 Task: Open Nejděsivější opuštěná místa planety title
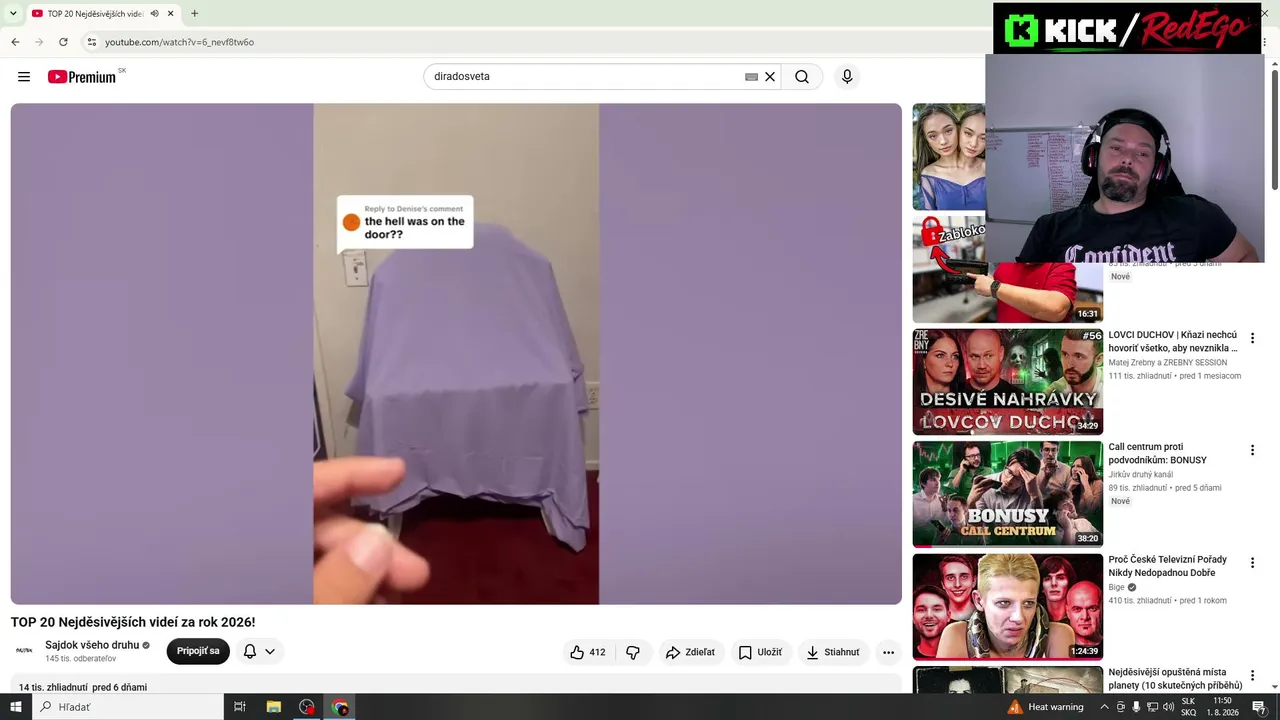tap(1175, 679)
